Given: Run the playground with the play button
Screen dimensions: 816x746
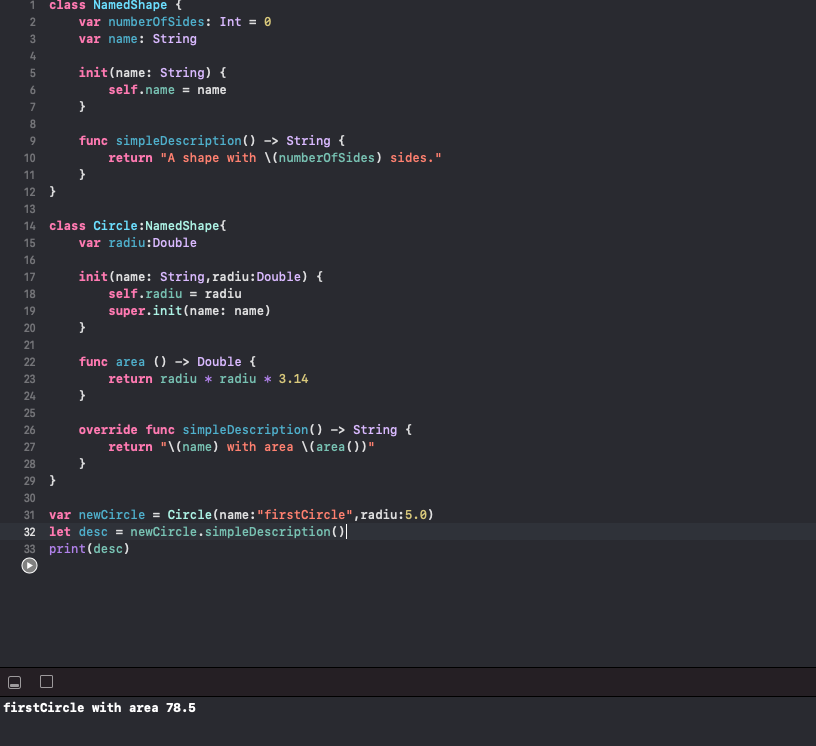Looking at the screenshot, I should [29, 565].
